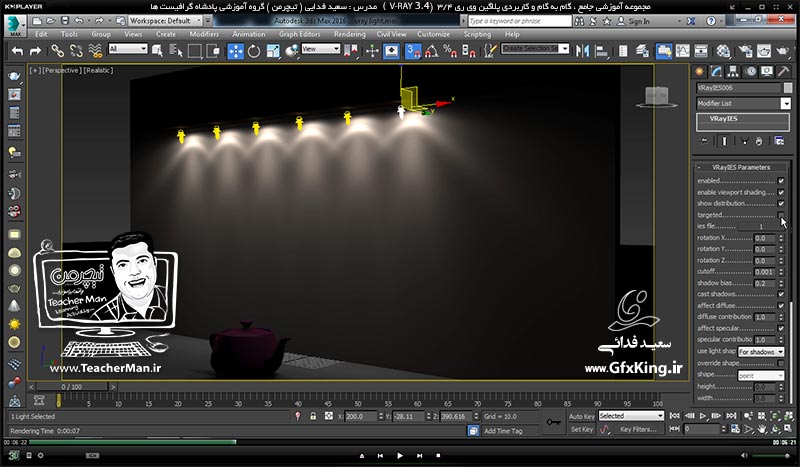The height and width of the screenshot is (467, 800).
Task: Adjust the KMPlayer volume slider
Action: pyautogui.click(x=771, y=455)
